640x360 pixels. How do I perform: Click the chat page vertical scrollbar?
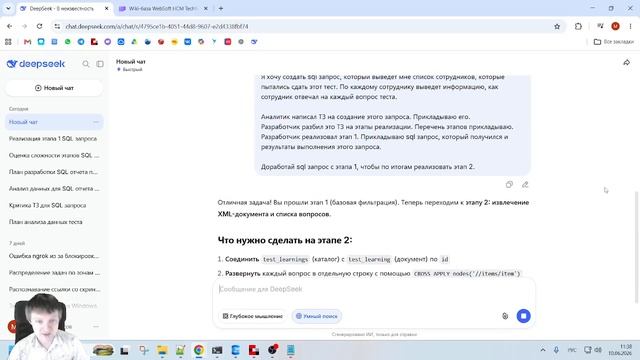pos(636,247)
